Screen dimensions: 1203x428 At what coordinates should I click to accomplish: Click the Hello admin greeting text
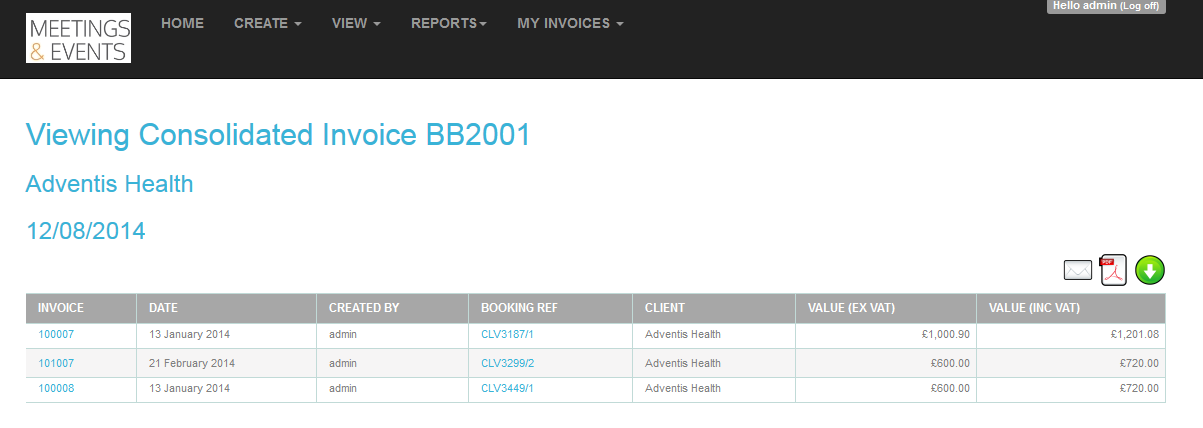pyautogui.click(x=1084, y=6)
